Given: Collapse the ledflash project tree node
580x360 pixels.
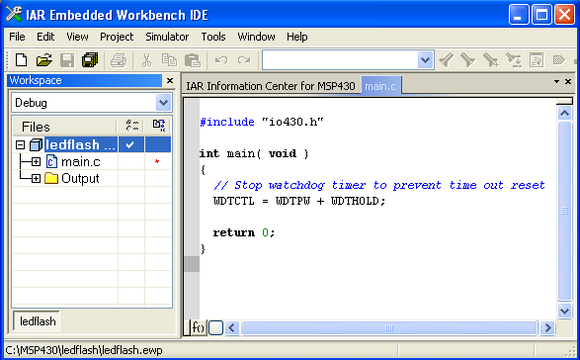Looking at the screenshot, I should point(21,145).
